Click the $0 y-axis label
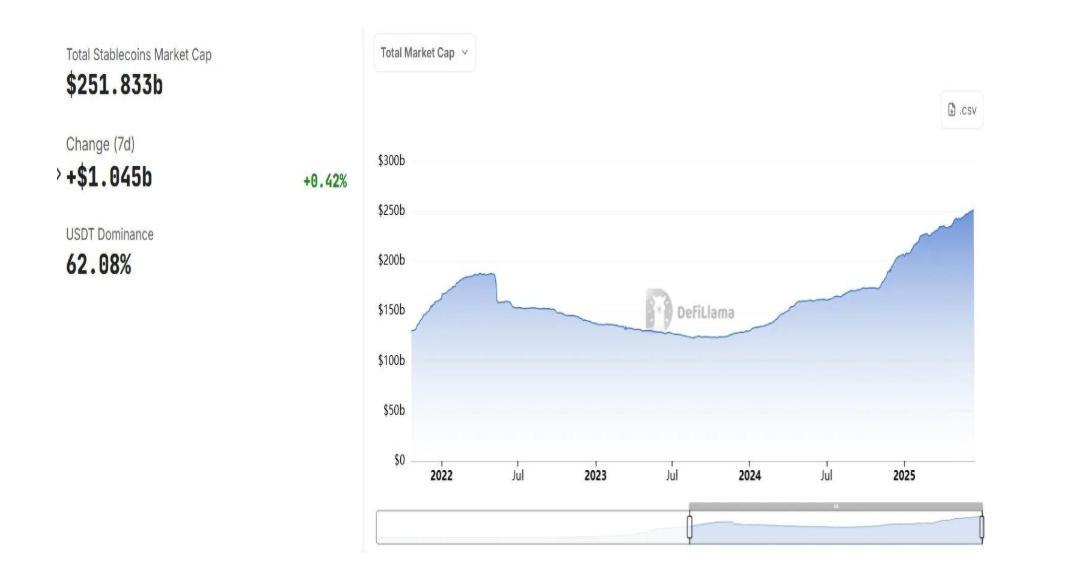Viewport: 1070px width, 580px height. click(398, 460)
